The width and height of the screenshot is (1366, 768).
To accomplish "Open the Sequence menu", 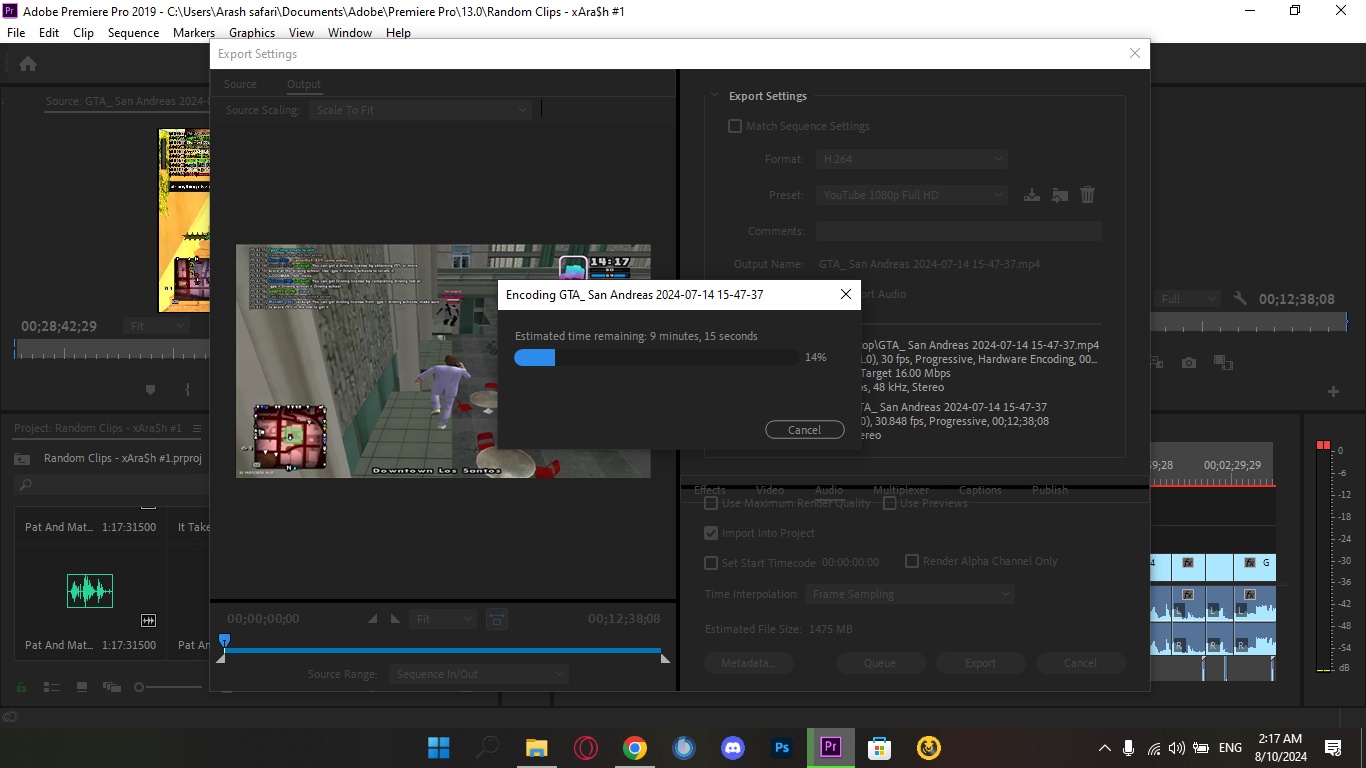I will pos(133,32).
